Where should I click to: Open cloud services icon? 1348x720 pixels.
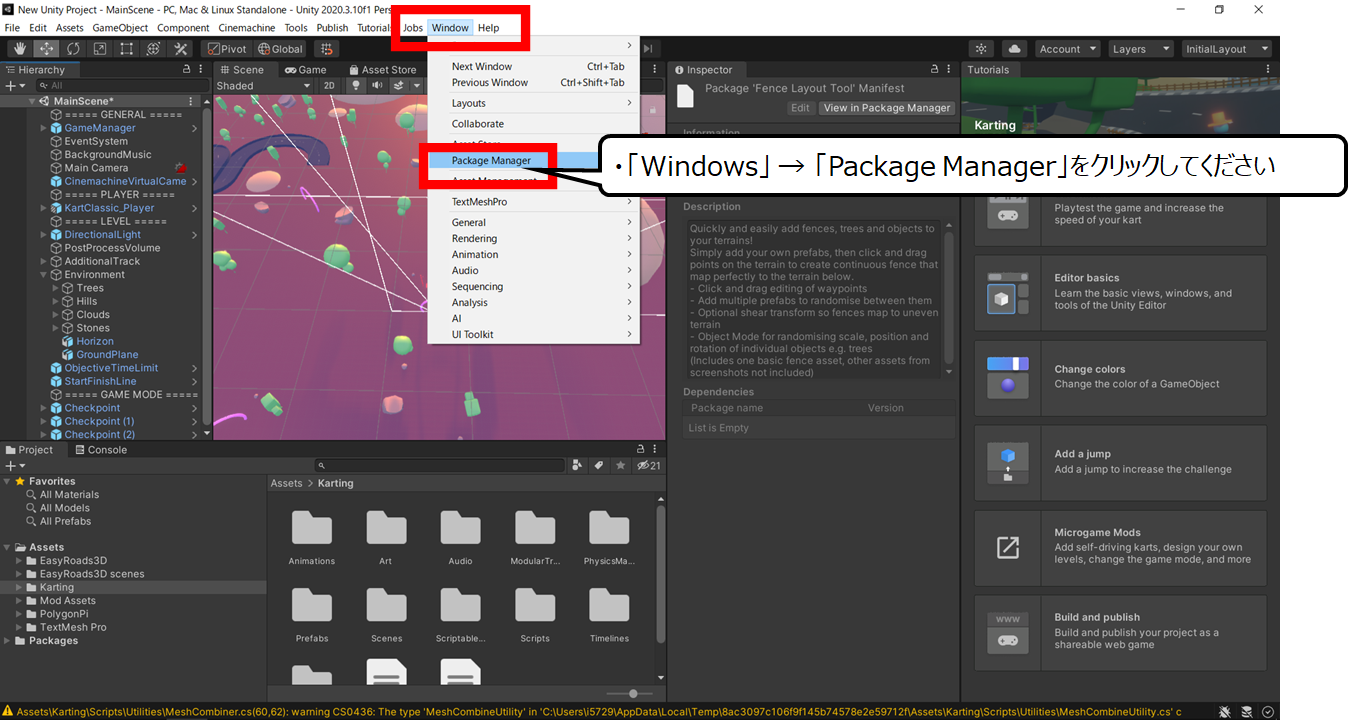pos(1014,48)
